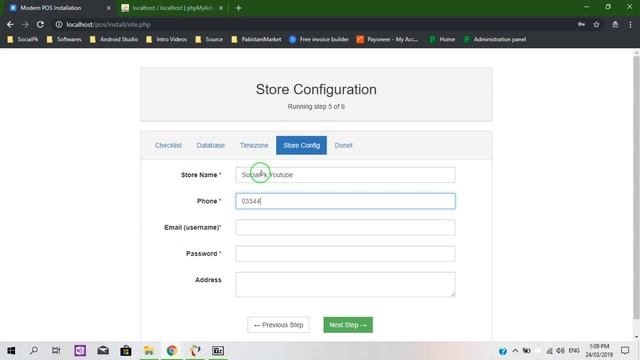Click the green Next Step button
The image size is (640, 360).
348,325
